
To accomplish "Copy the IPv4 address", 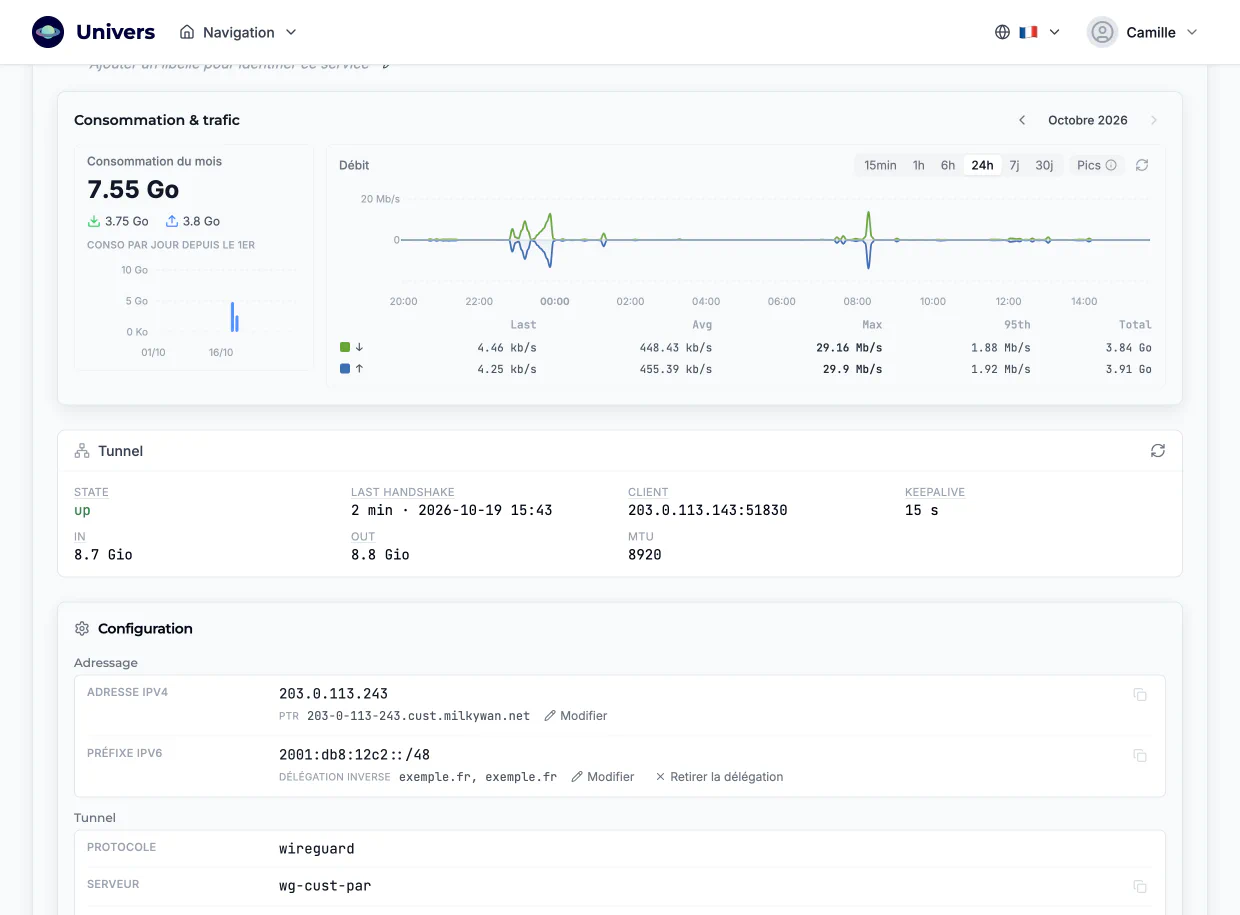I will click(1140, 695).
